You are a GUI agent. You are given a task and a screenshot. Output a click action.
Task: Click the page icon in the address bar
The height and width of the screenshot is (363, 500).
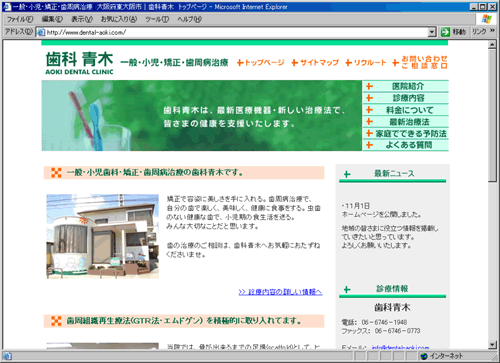[x=41, y=32]
